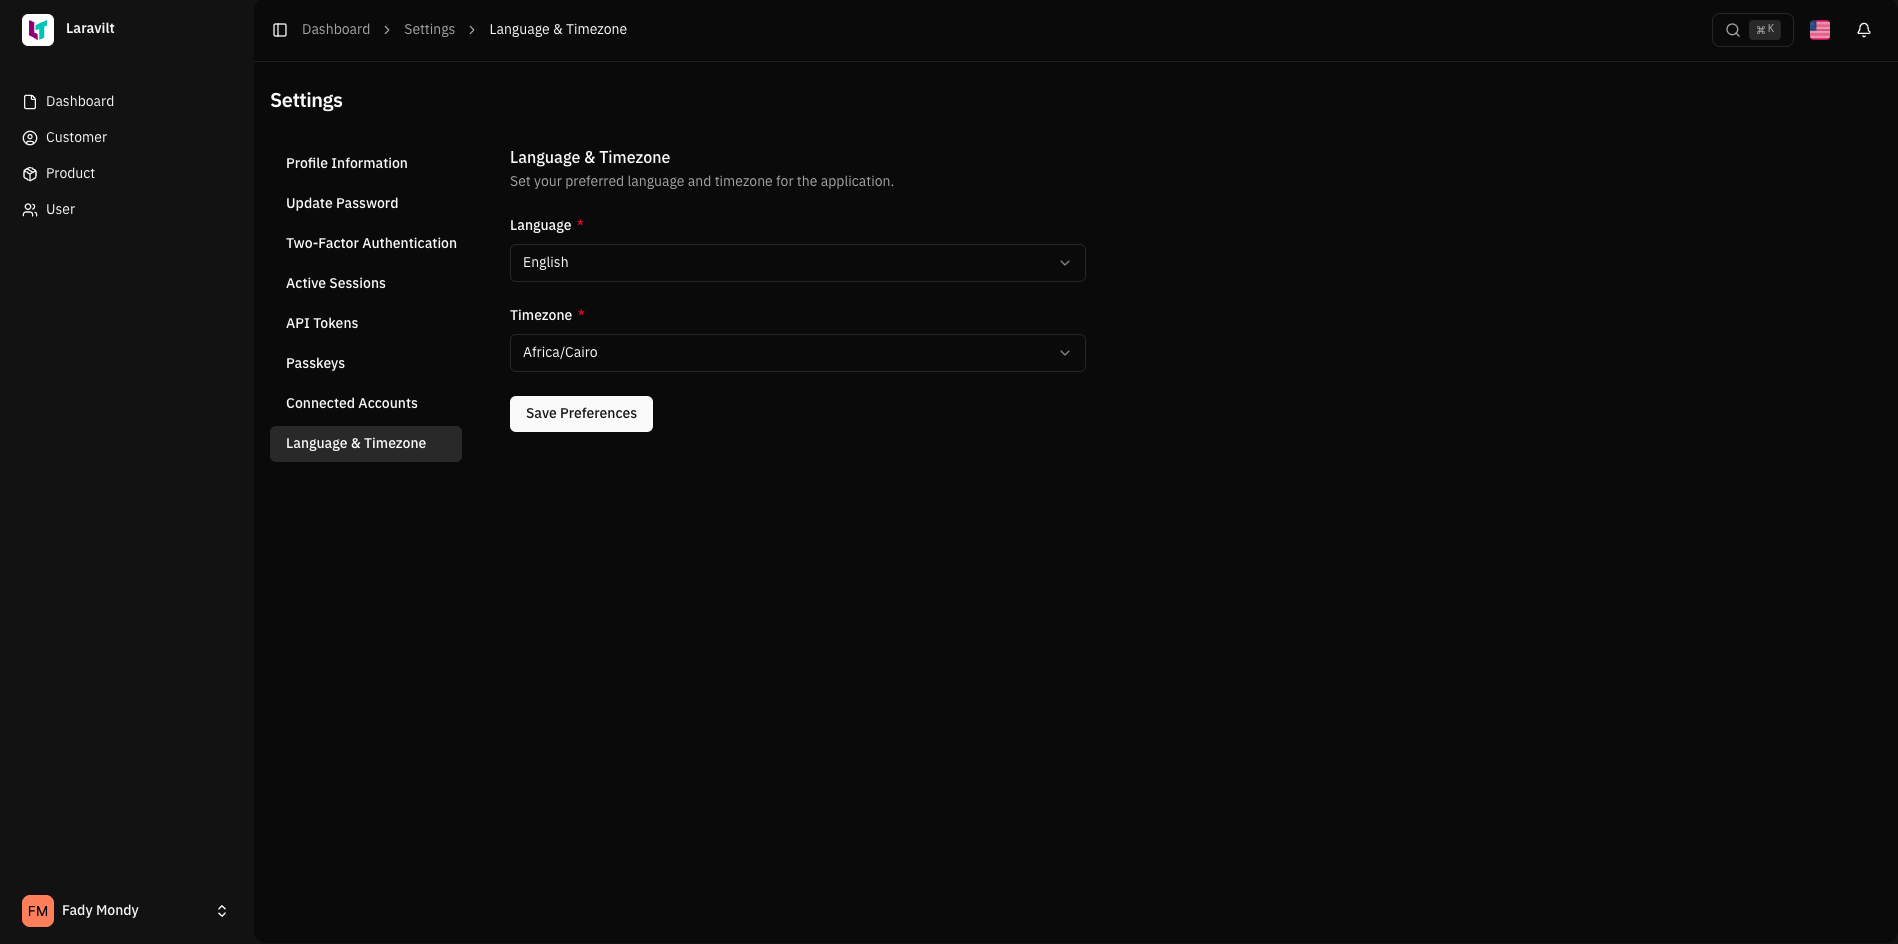Select Profile Information settings tab
Image resolution: width=1898 pixels, height=944 pixels.
pos(366,164)
